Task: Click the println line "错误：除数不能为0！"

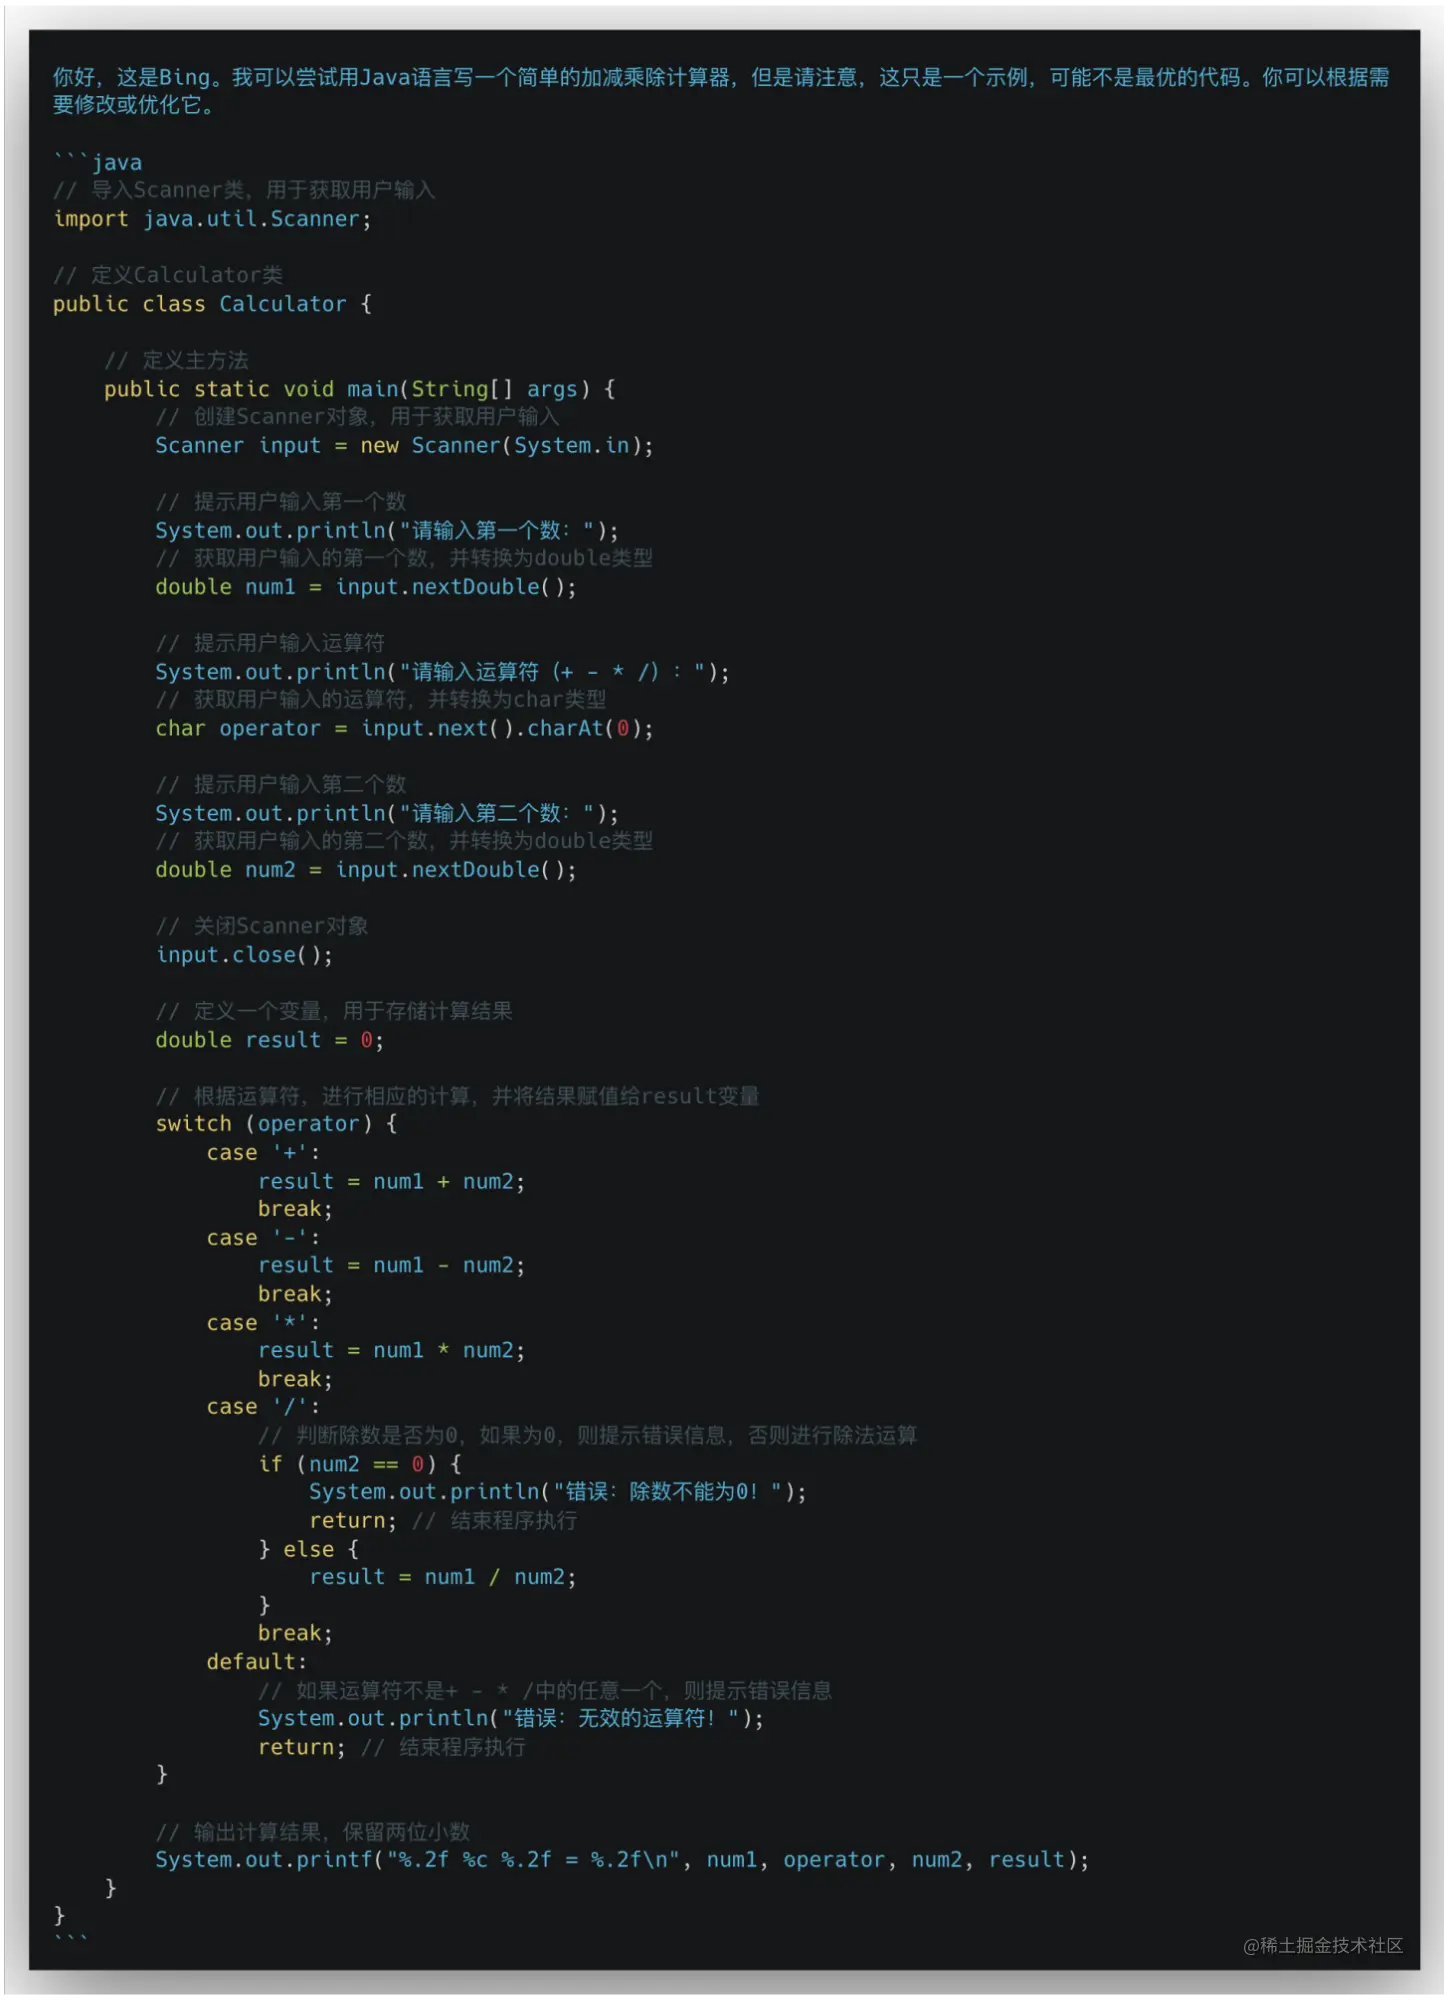Action: coord(558,1492)
